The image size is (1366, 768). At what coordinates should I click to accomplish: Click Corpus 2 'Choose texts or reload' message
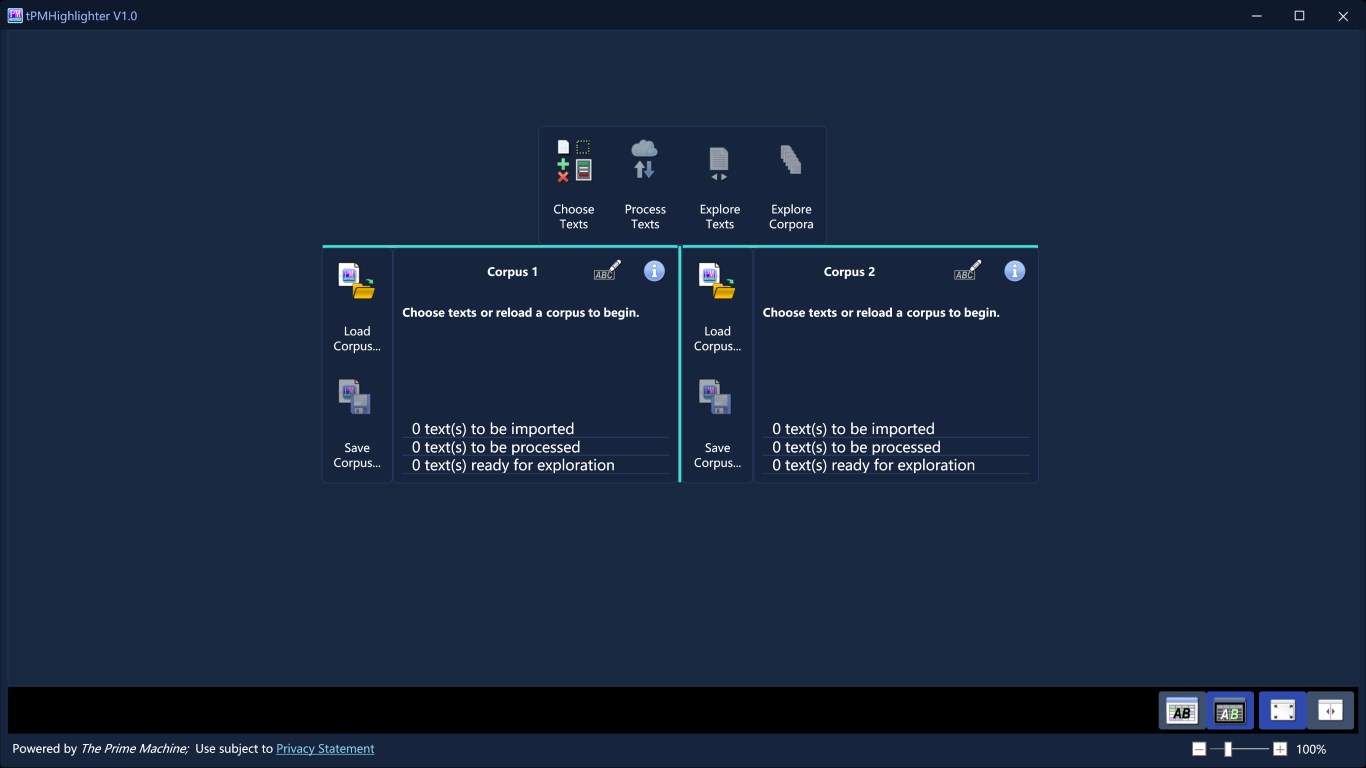881,313
